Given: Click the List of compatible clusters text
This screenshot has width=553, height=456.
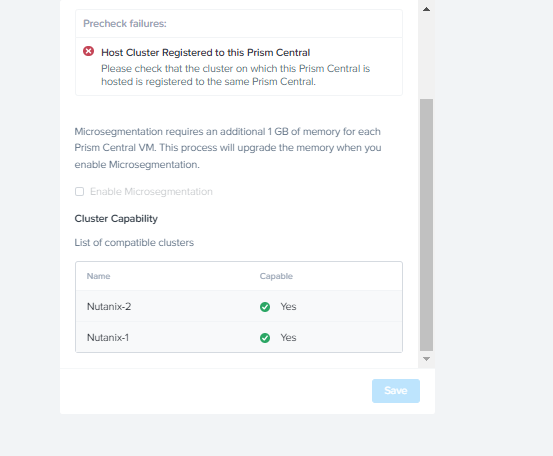Looking at the screenshot, I should [134, 243].
